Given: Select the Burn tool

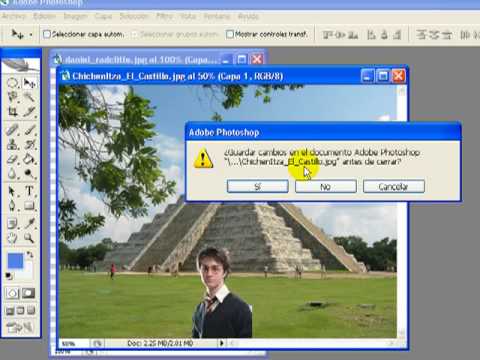Looking at the screenshot, I should tap(29, 173).
